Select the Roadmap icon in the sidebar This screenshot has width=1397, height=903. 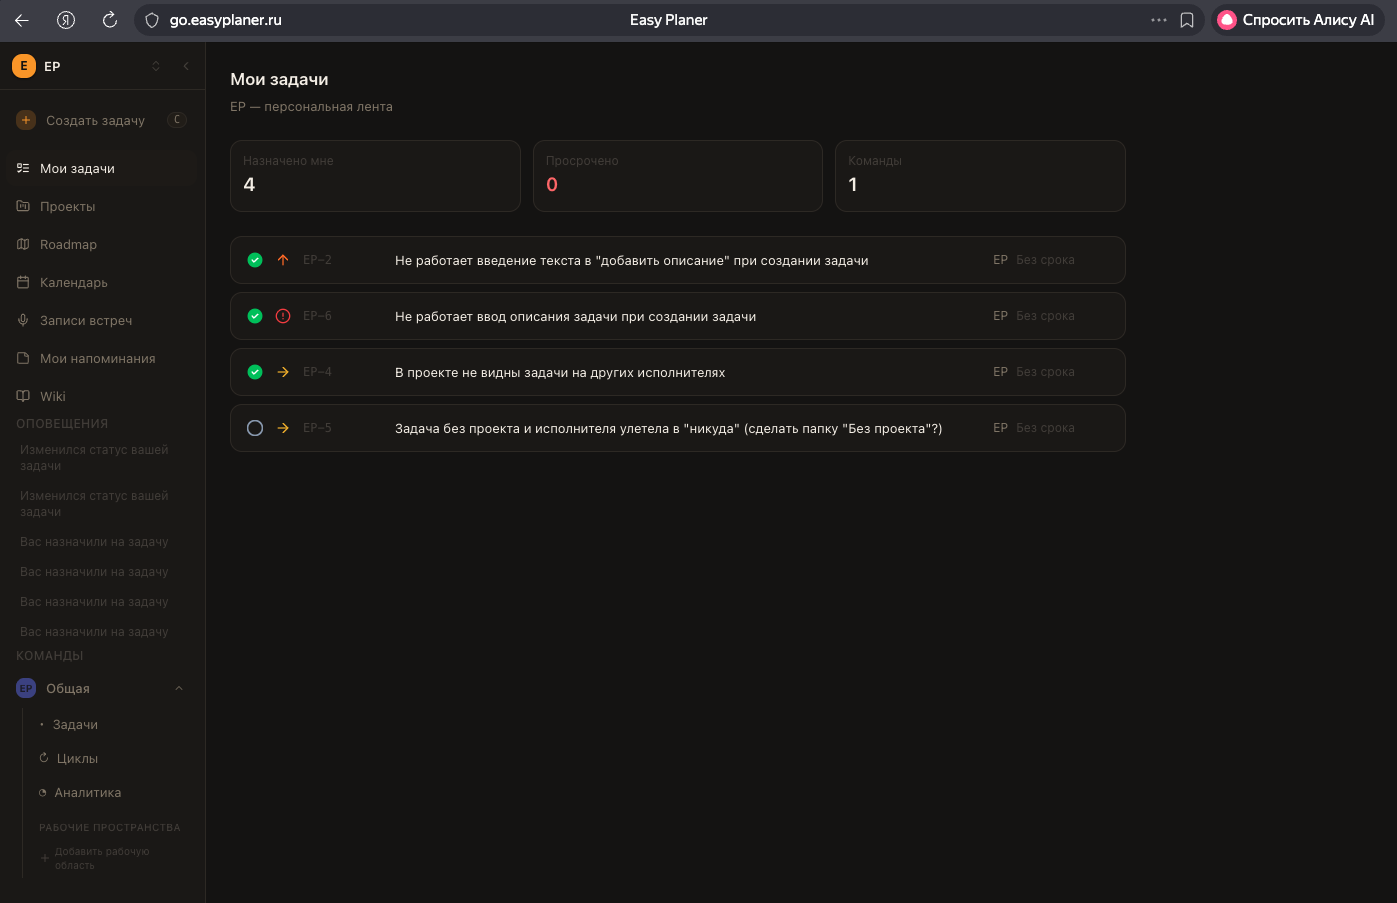[x=22, y=244]
